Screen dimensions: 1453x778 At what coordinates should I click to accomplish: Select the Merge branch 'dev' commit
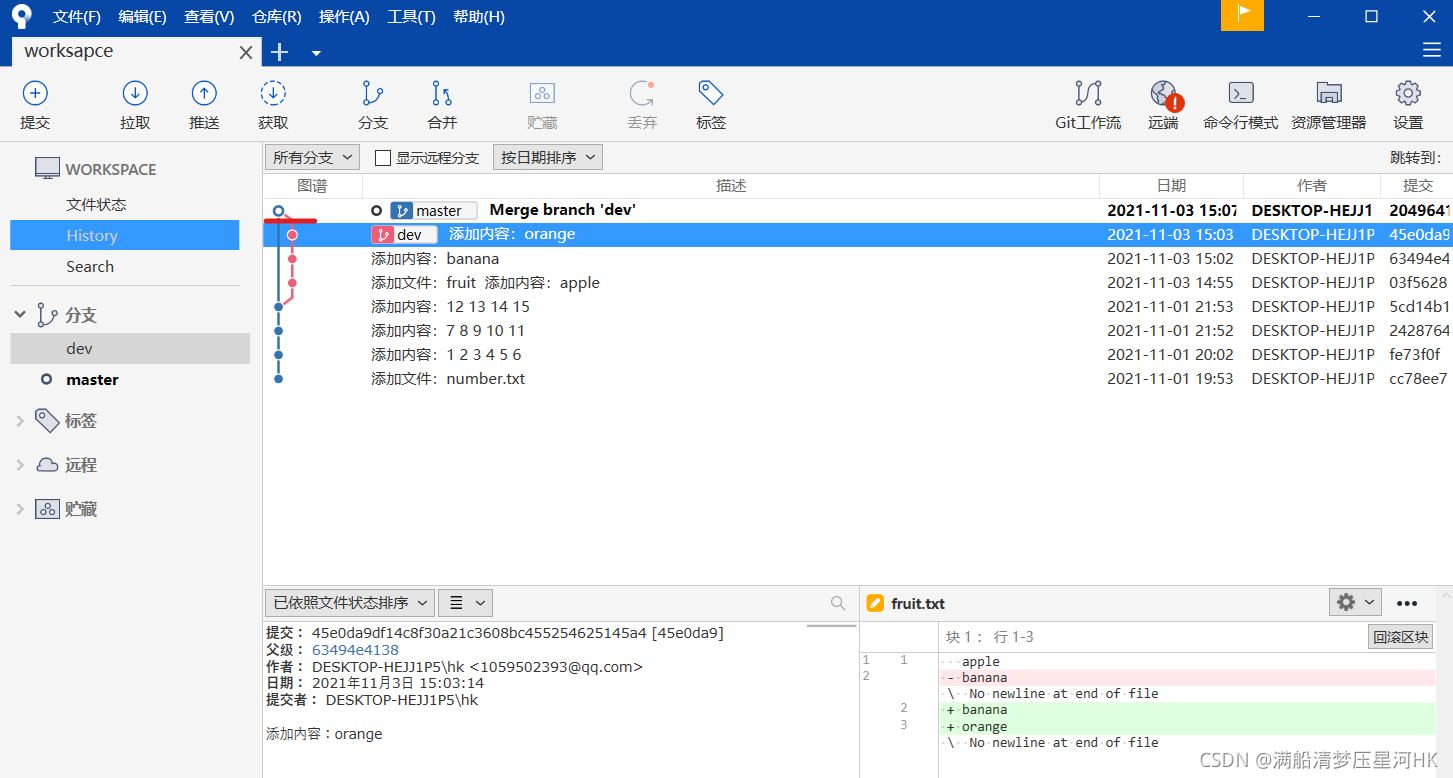click(858, 210)
